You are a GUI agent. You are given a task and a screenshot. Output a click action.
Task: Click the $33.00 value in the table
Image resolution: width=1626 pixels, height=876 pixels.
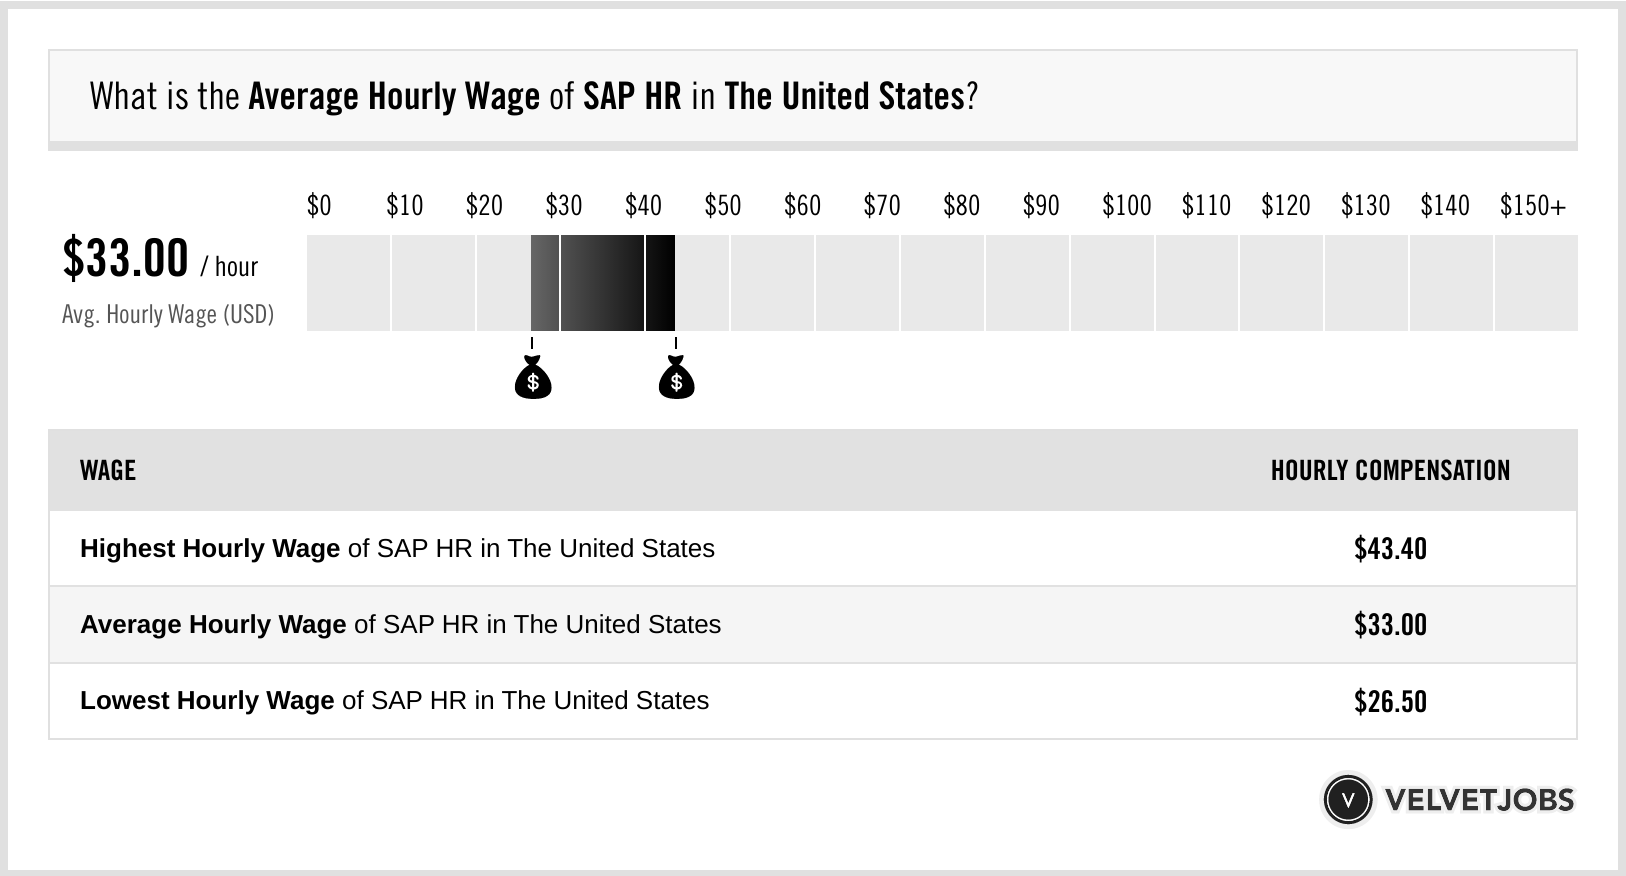pyautogui.click(x=1390, y=625)
